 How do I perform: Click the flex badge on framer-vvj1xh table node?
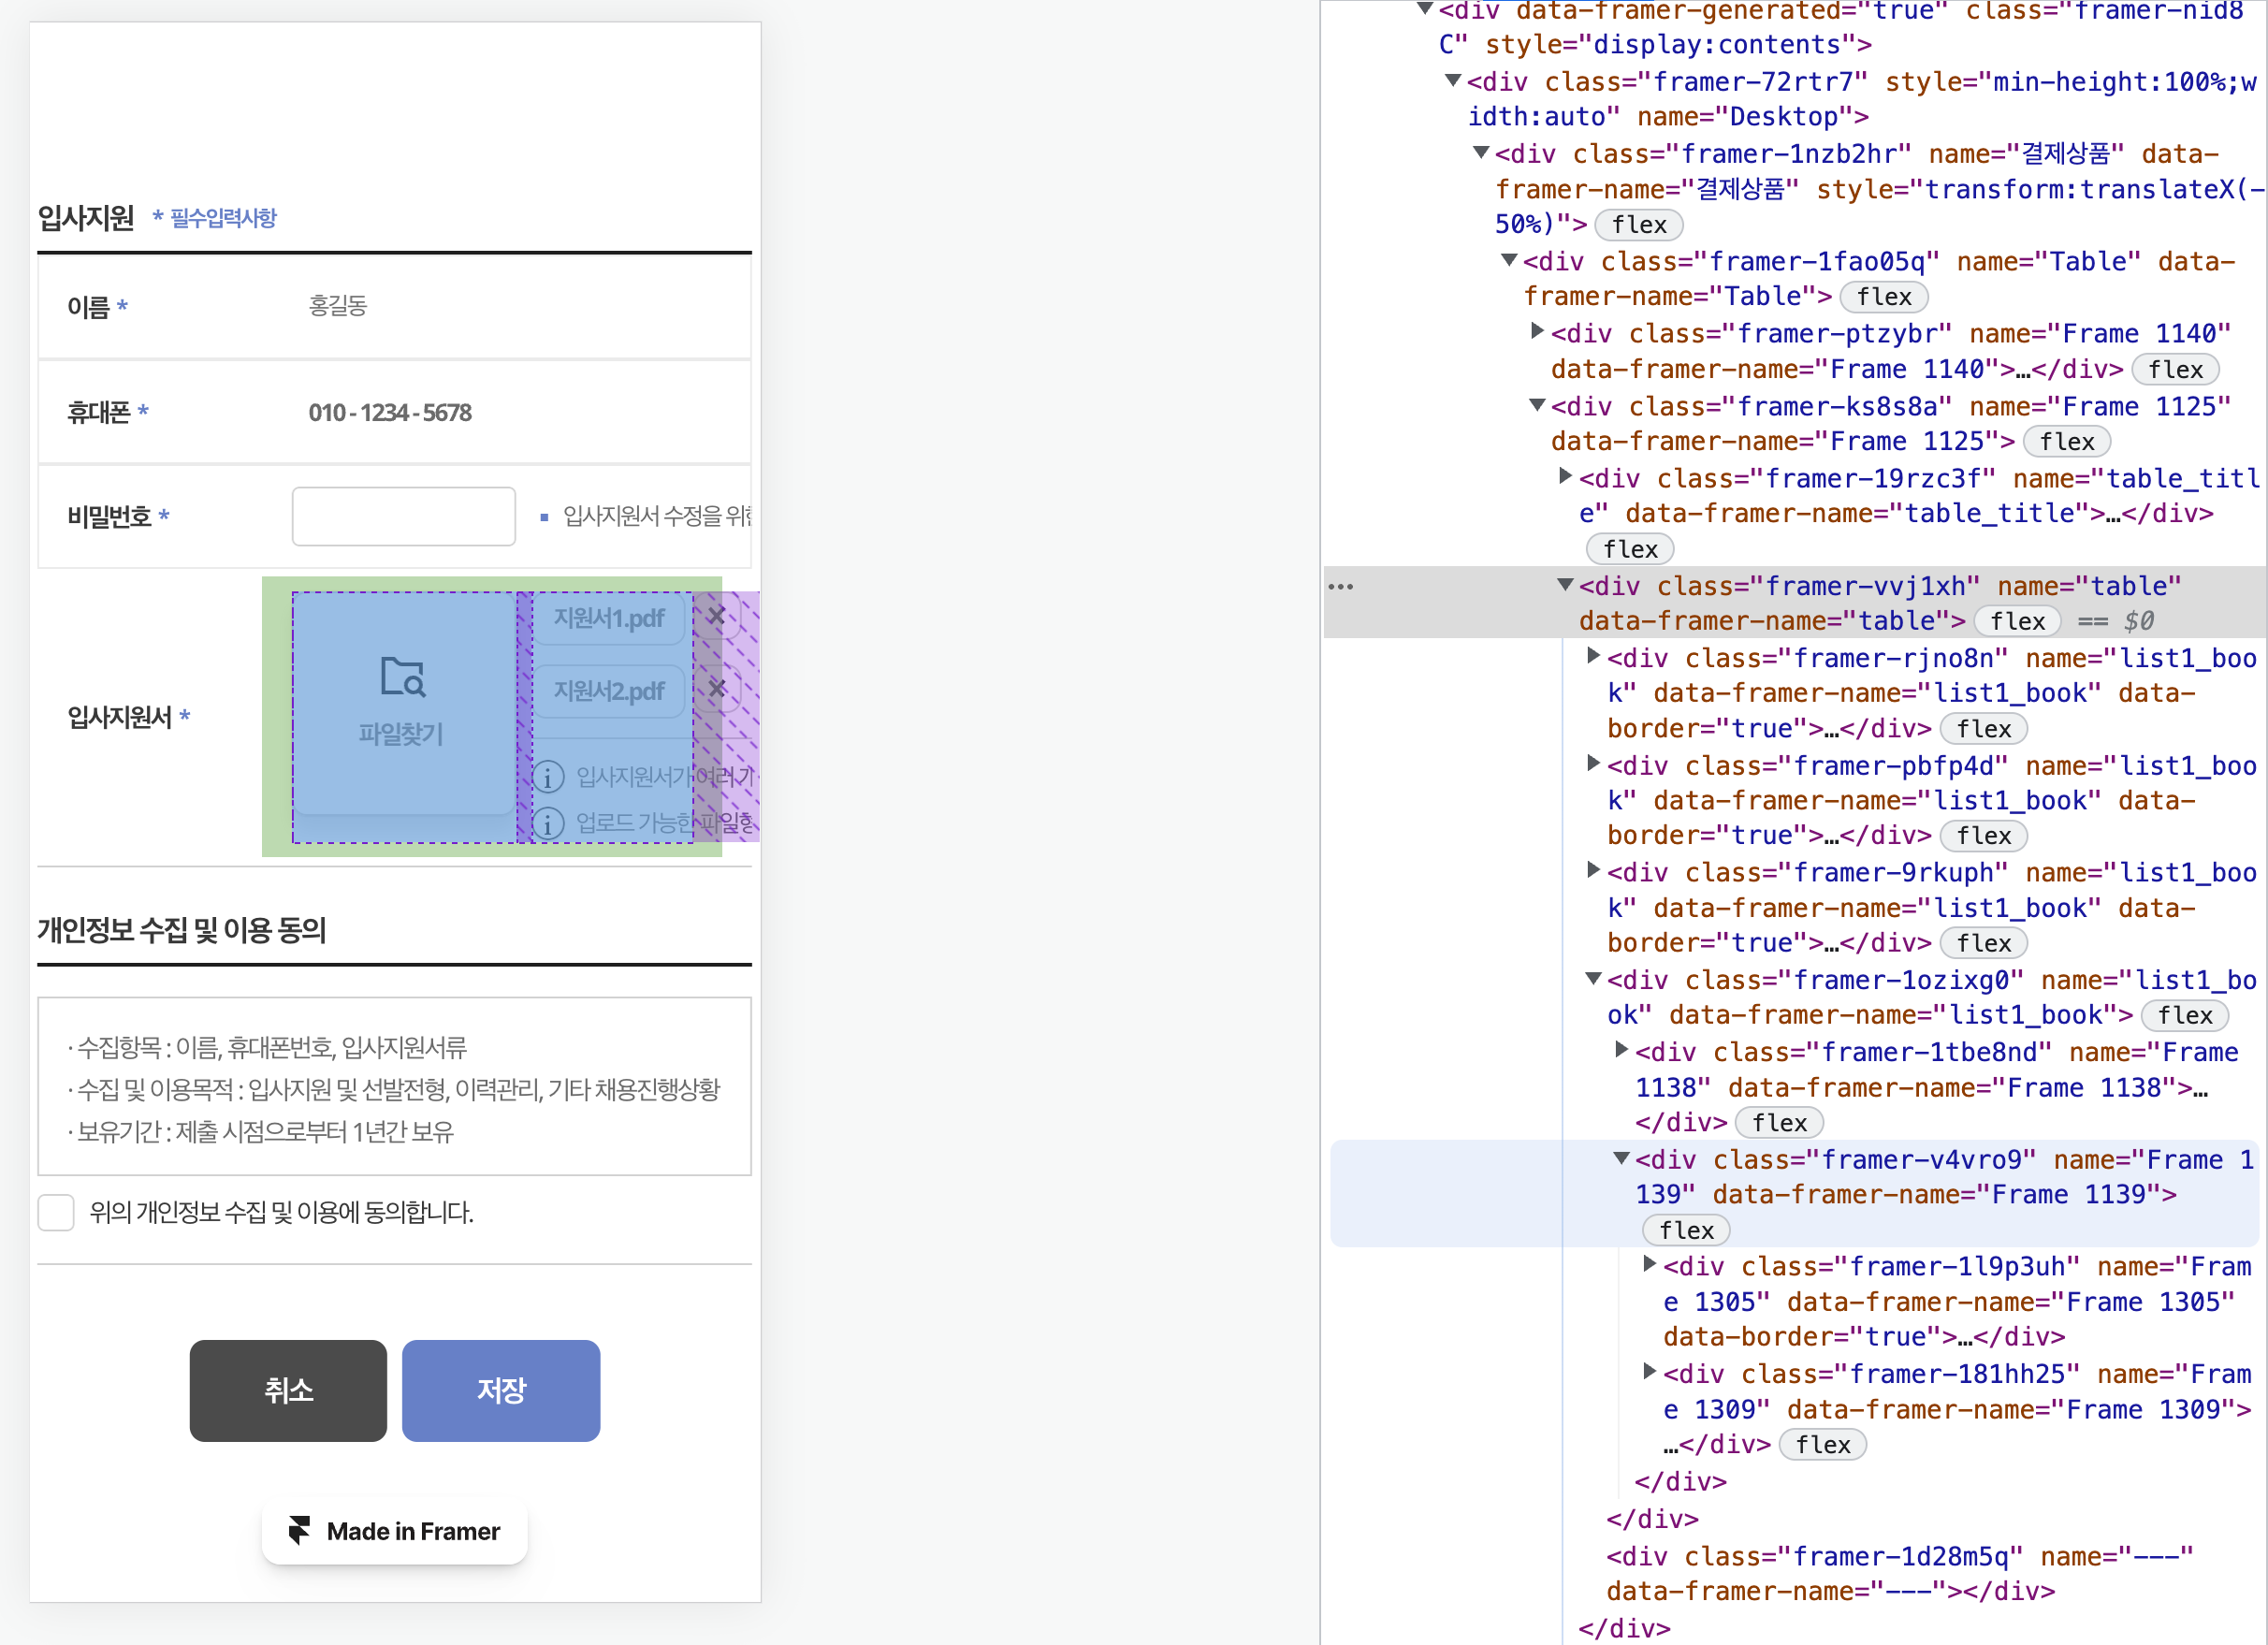[x=2016, y=622]
